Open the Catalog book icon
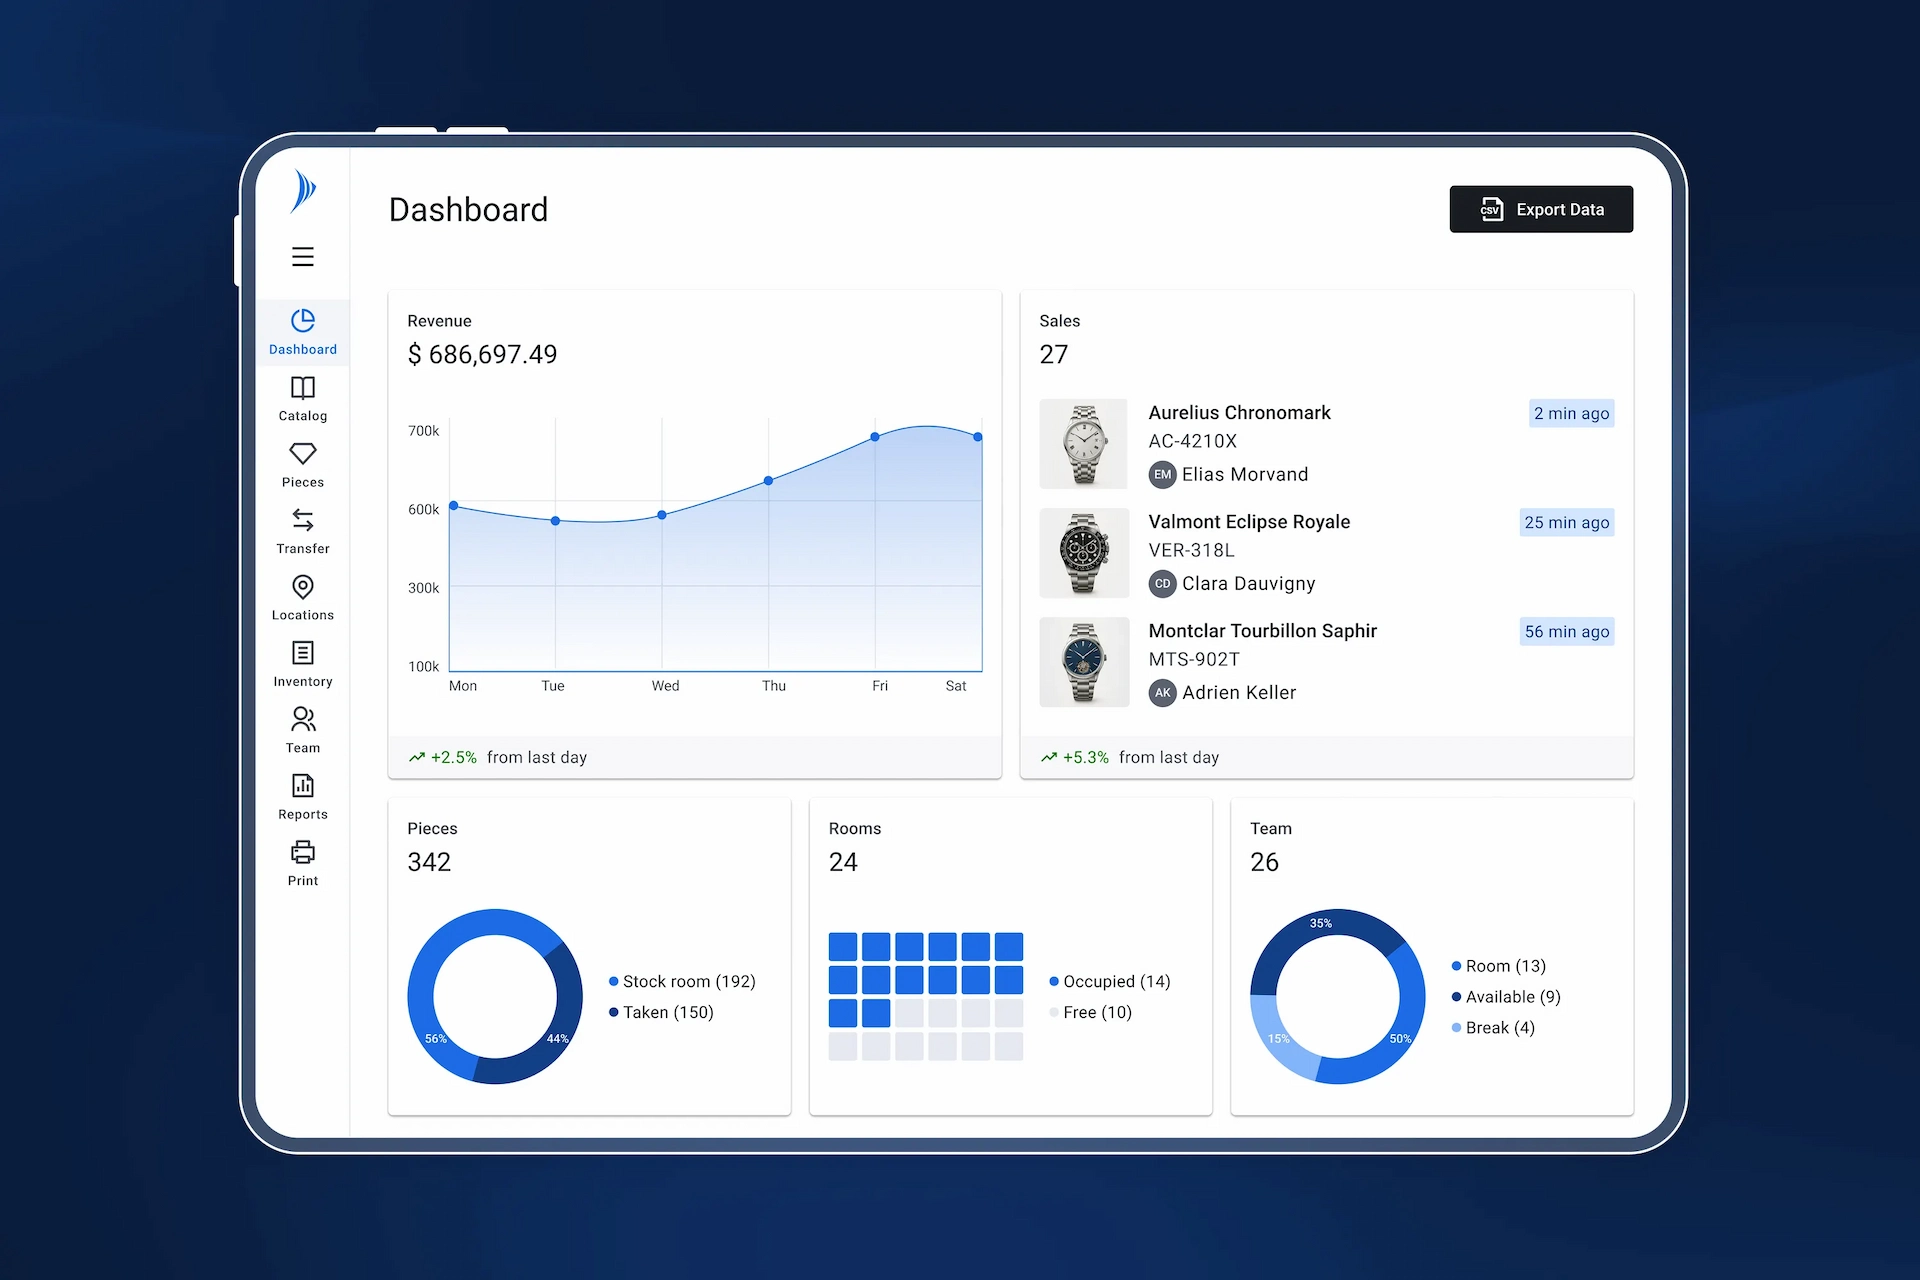The image size is (1920, 1280). (302, 388)
